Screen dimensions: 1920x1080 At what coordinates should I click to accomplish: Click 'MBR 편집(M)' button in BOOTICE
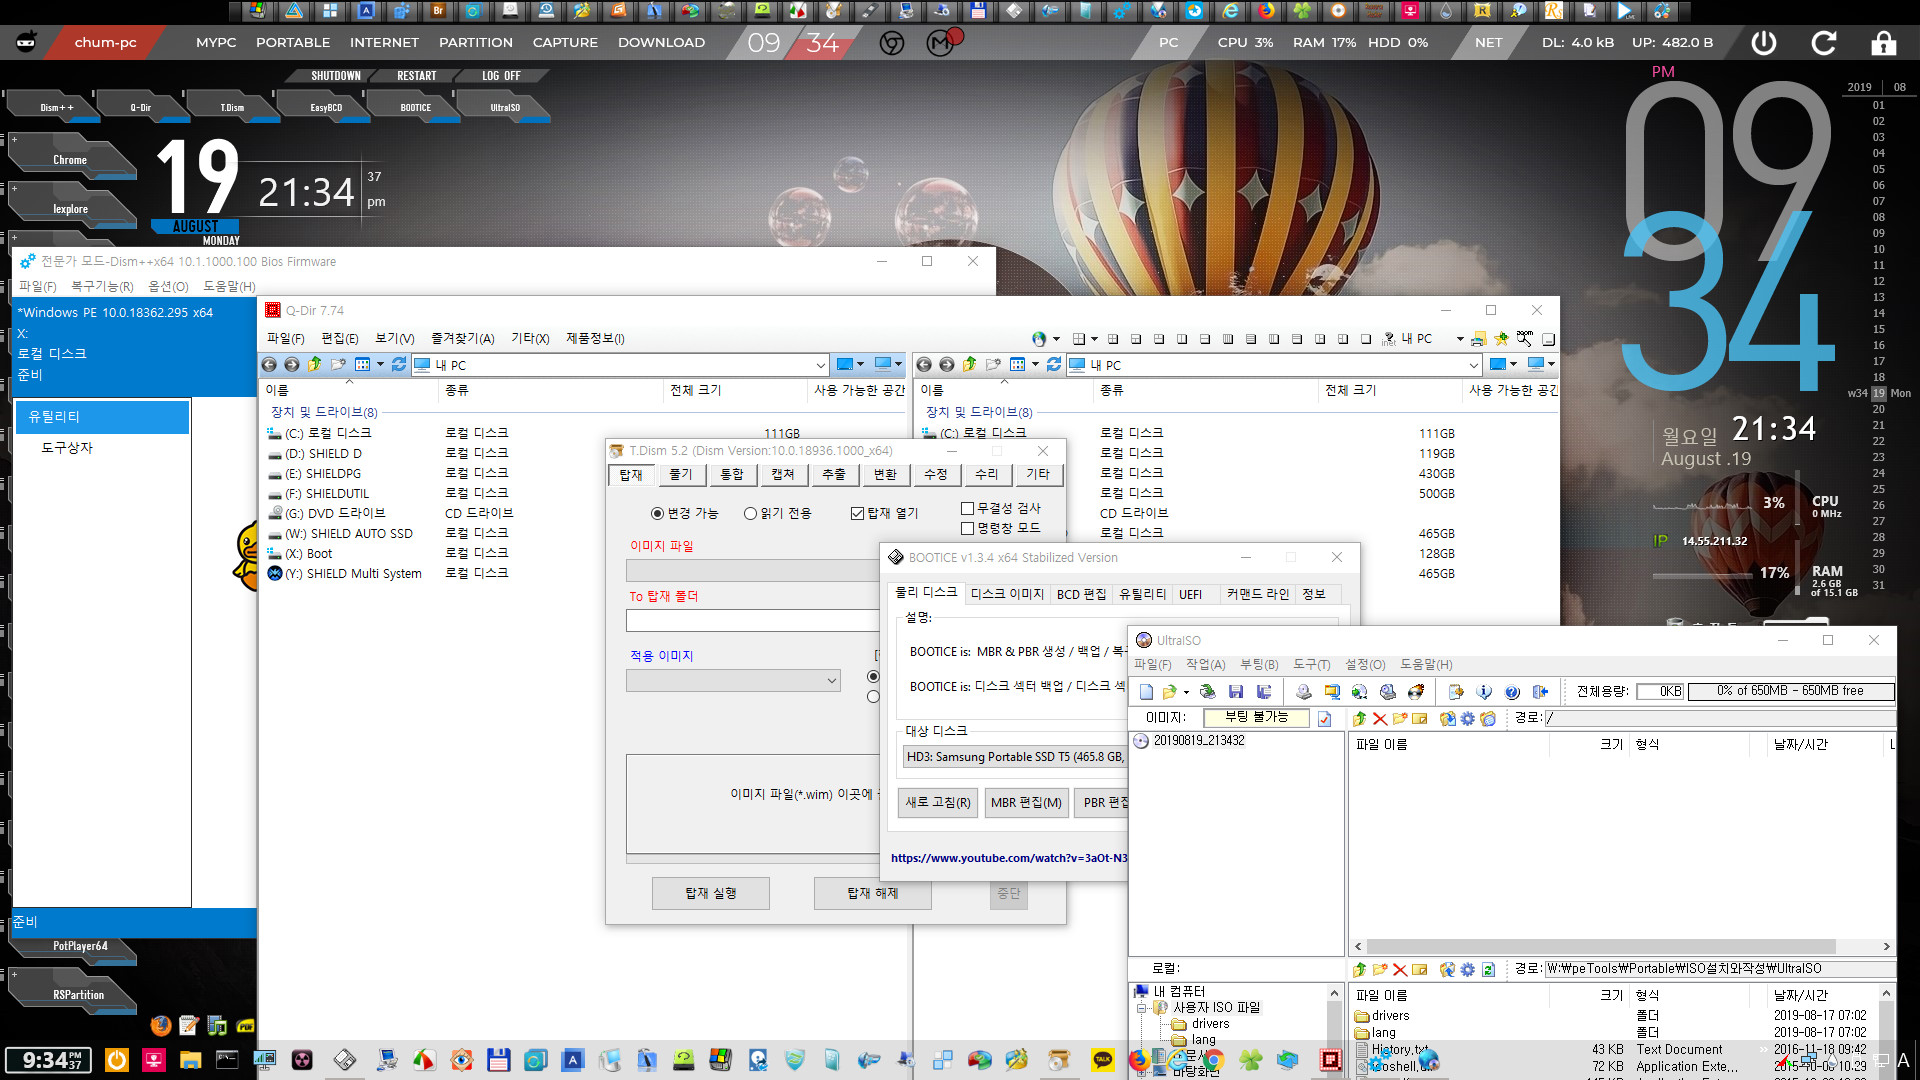click(x=1026, y=803)
